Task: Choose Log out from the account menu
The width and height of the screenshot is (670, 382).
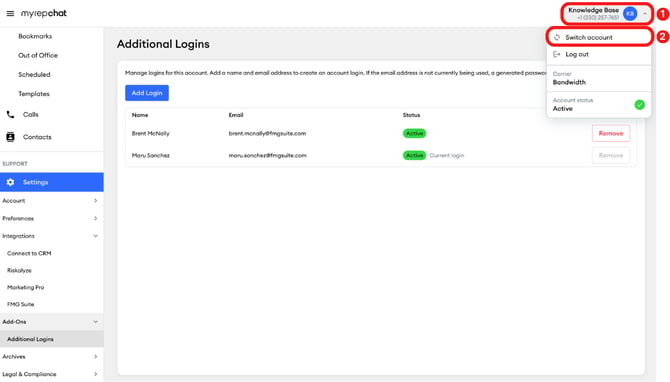Action: (x=599, y=54)
